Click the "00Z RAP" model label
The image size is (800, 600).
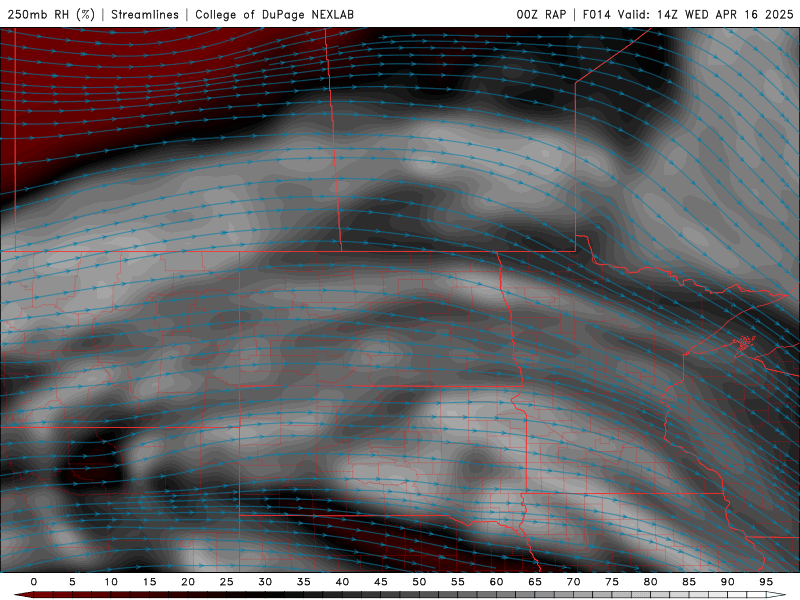[541, 14]
